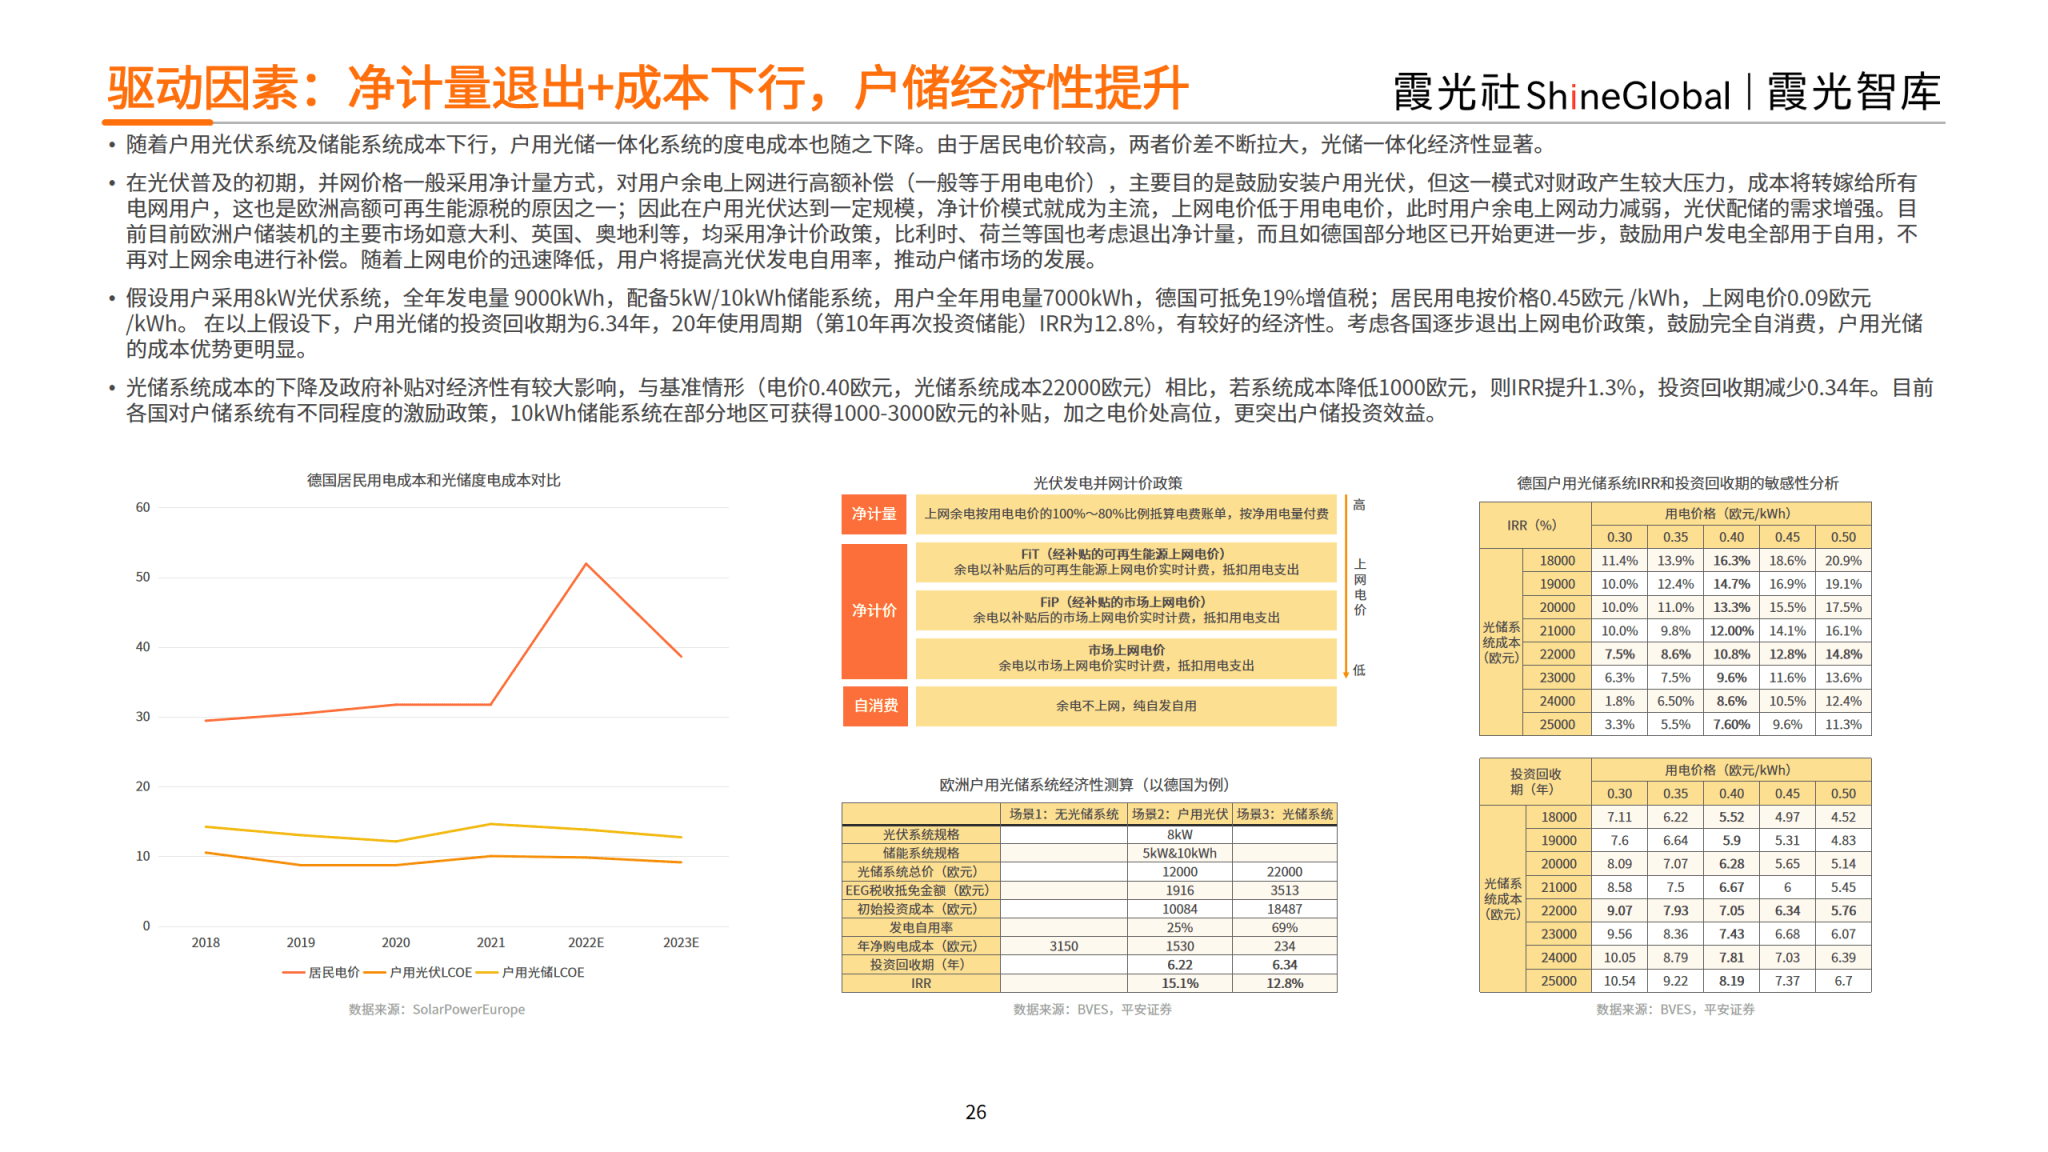
Task: Click the 户用光储LCOE legend entry
Action: point(531,972)
